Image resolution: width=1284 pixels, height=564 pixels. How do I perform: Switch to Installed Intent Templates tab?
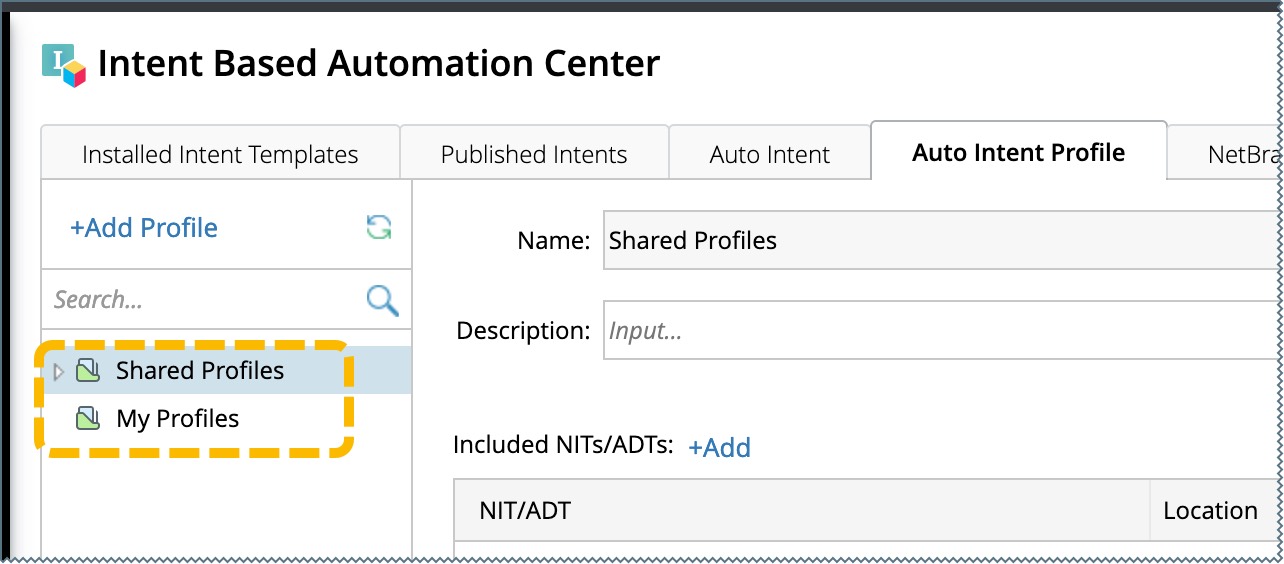click(x=220, y=155)
